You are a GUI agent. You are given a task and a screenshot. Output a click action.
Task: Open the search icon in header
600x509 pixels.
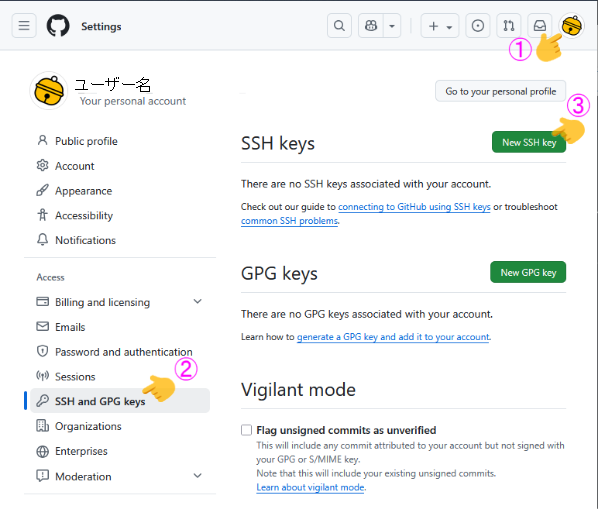pos(340,26)
